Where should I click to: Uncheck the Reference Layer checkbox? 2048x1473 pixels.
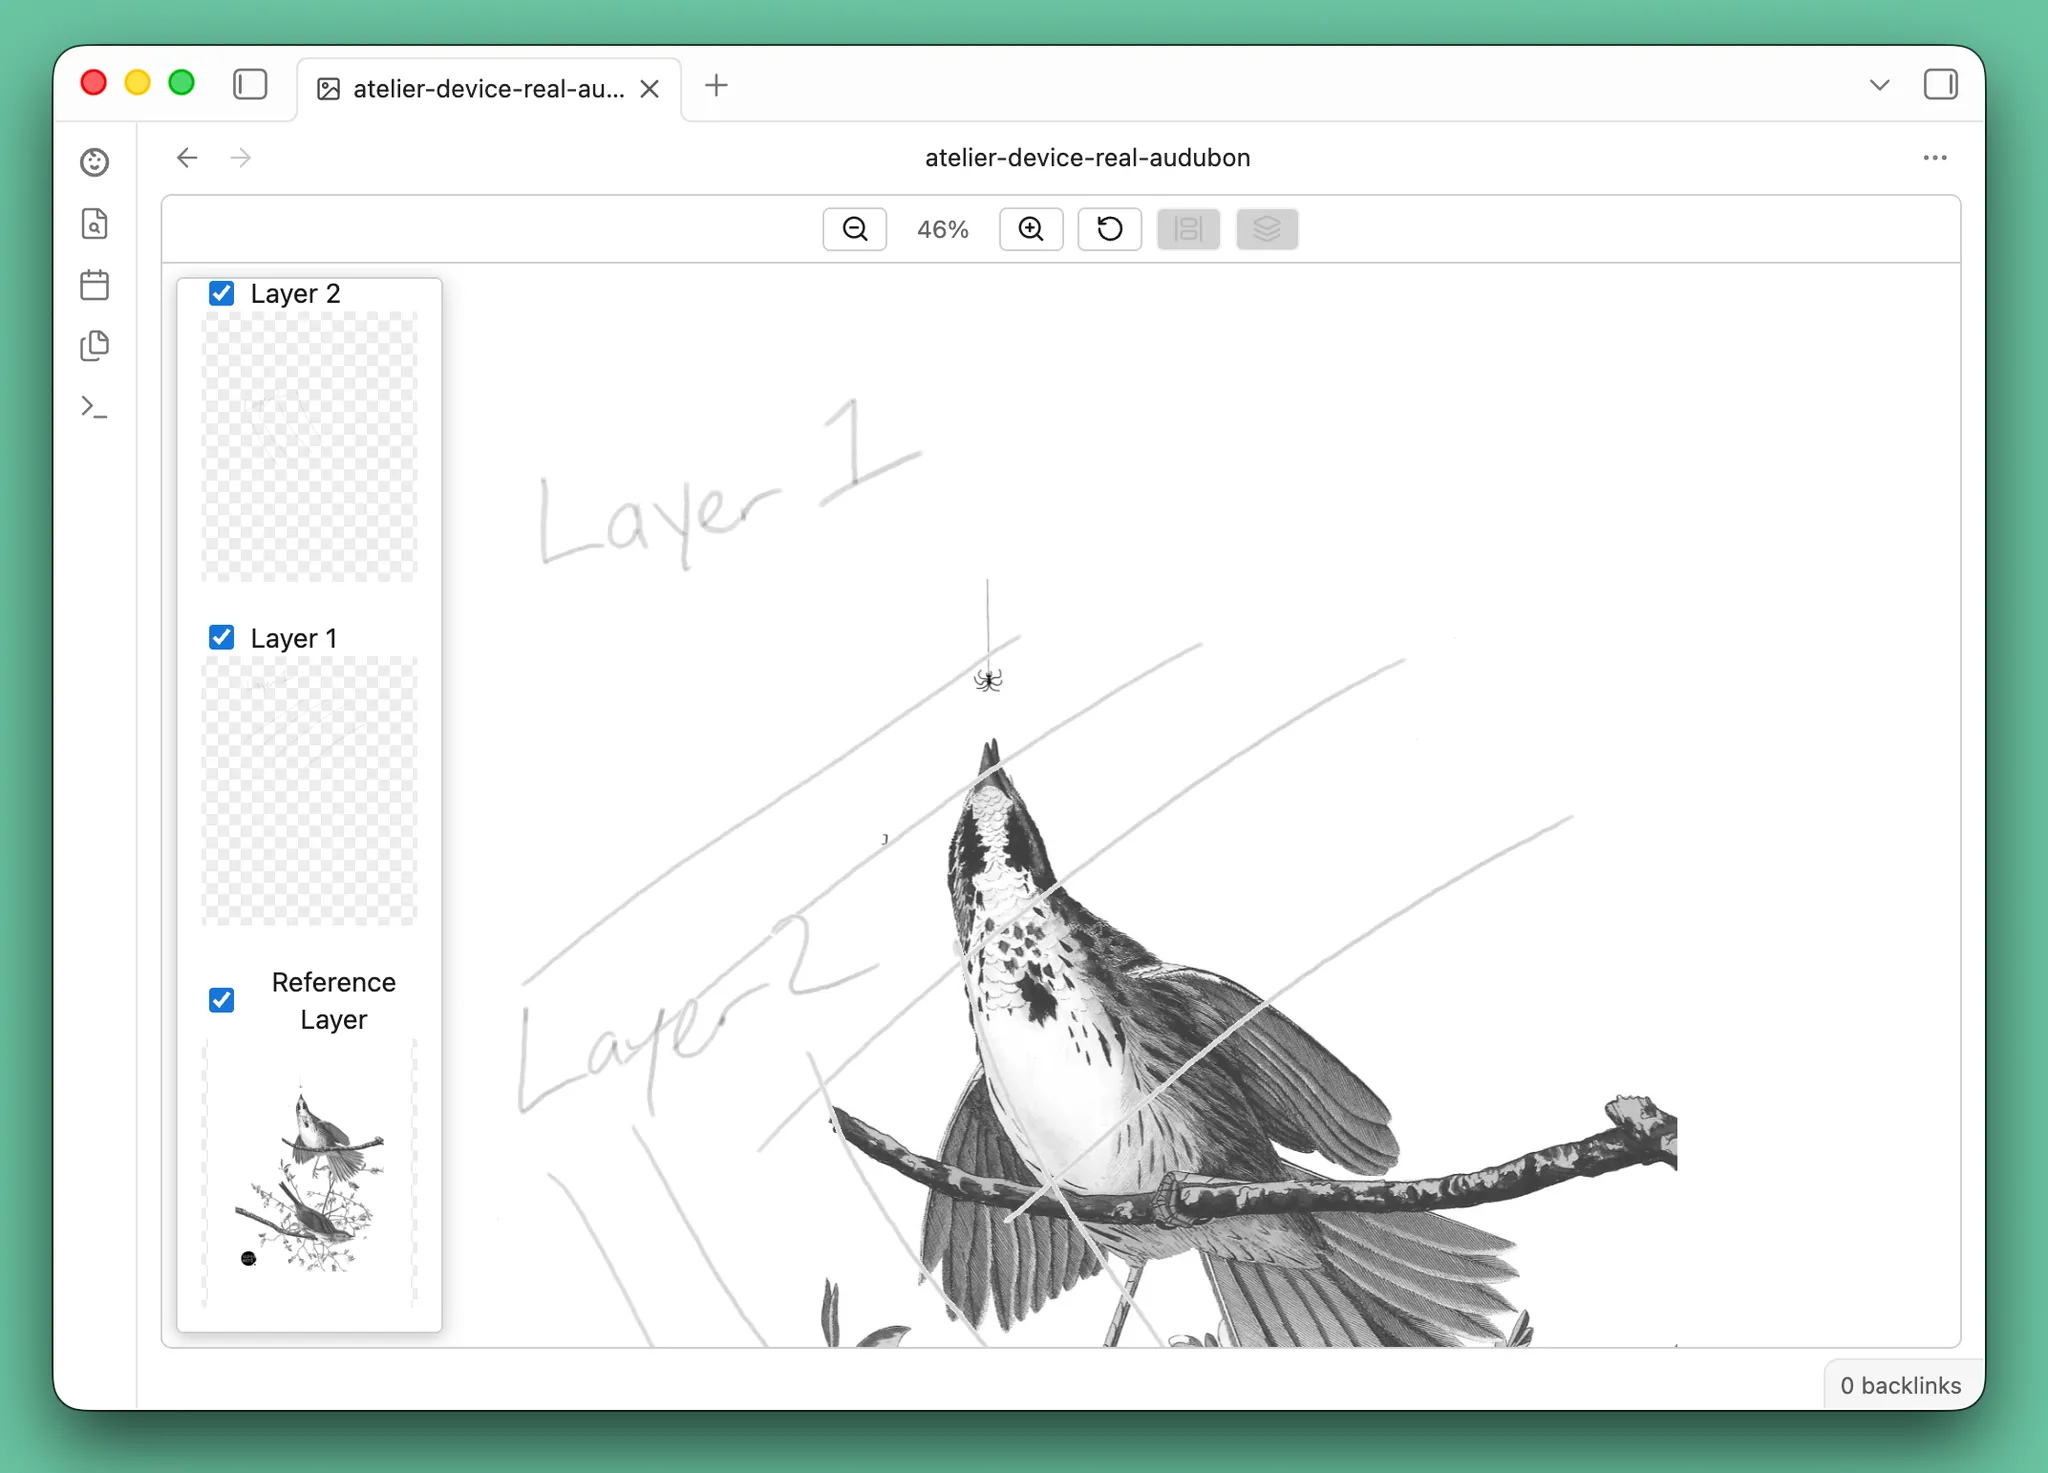[x=222, y=1000]
